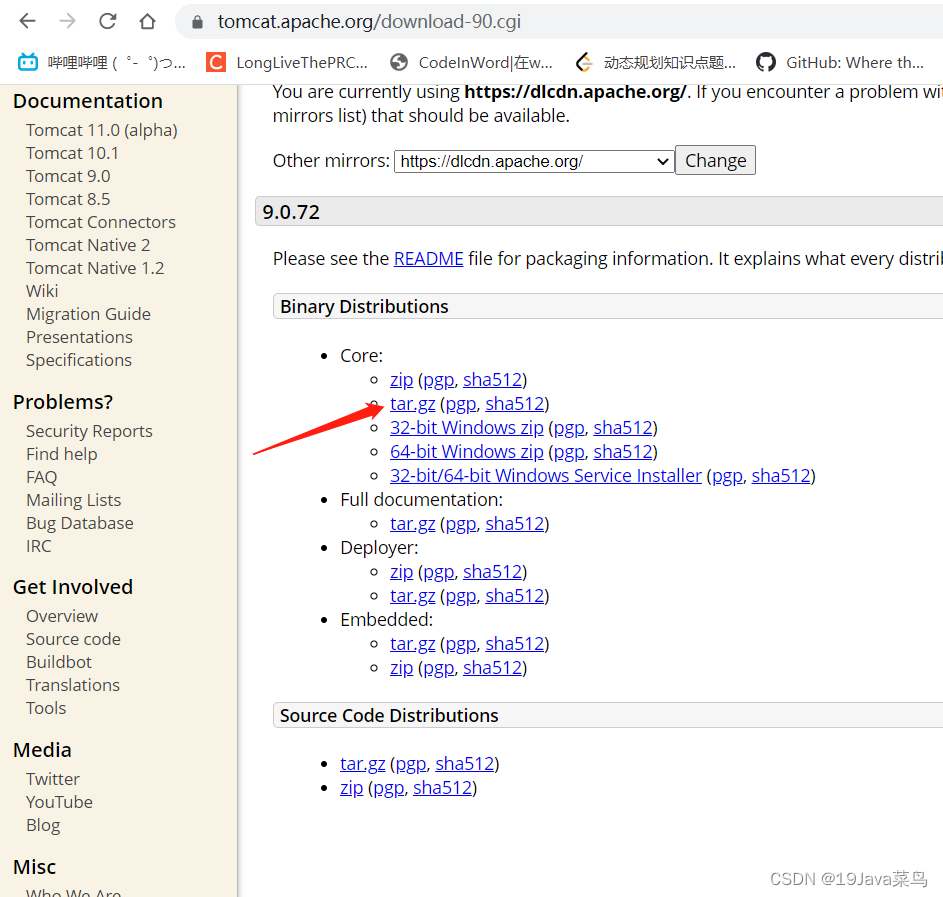Open the Bug Database link
Image resolution: width=943 pixels, height=897 pixels.
tap(79, 523)
